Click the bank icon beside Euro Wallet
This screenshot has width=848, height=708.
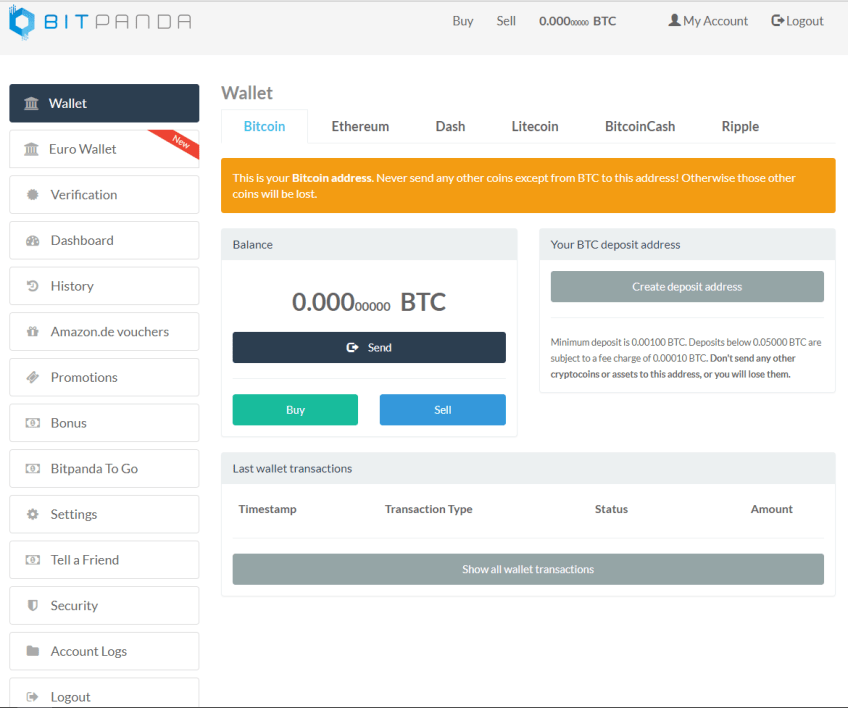tap(31, 149)
